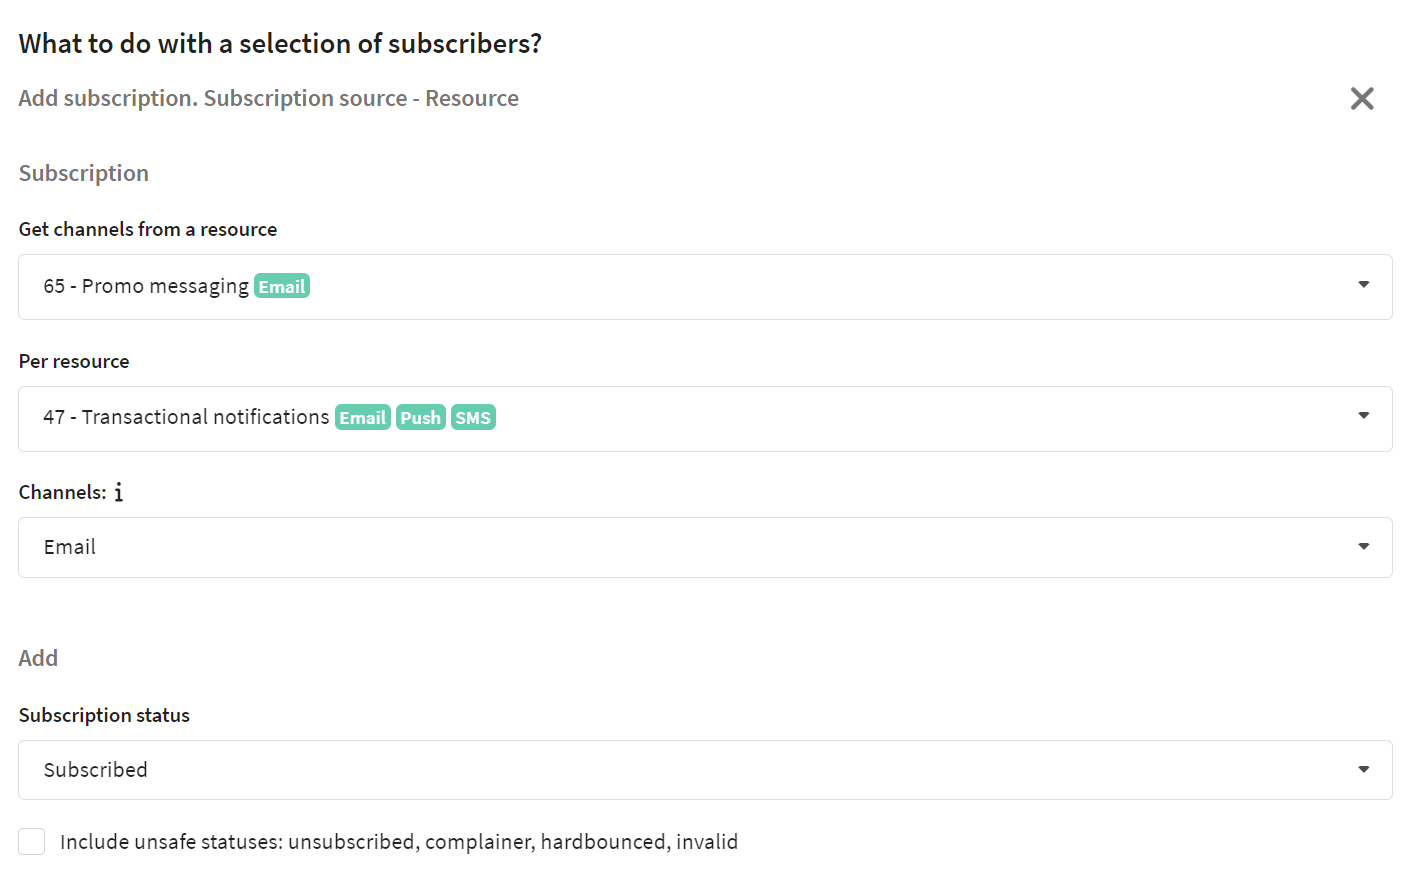Select the 47 - Transactional notifications field
The height and width of the screenshot is (875, 1411).
coord(705,419)
